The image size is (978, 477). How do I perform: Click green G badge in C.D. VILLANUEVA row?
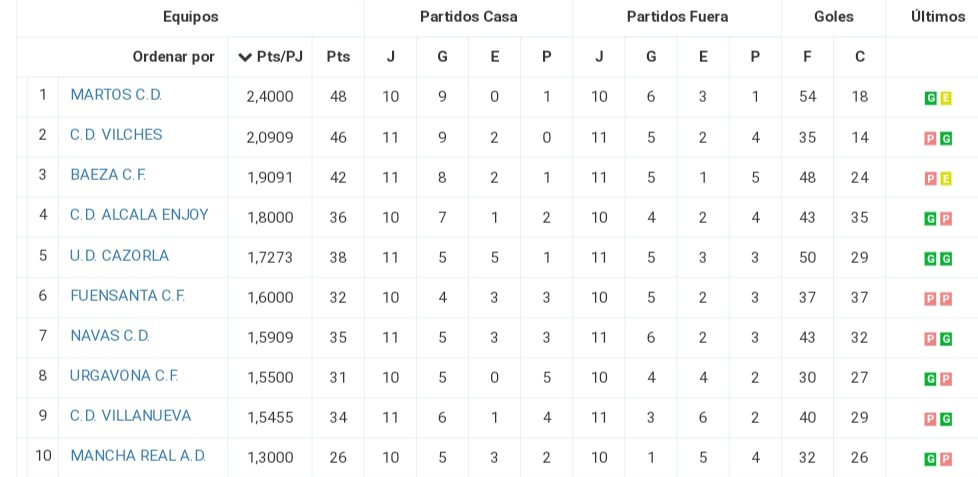click(x=946, y=419)
